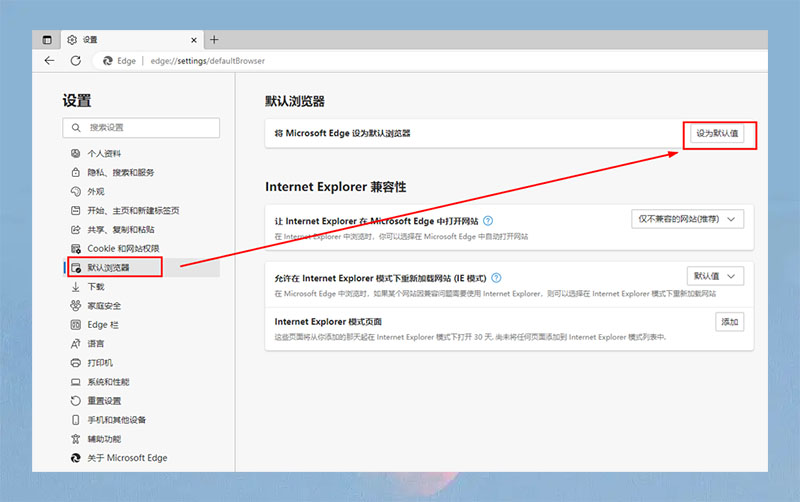The width and height of the screenshot is (800, 502).
Task: Click the 添加 button for IE mode pages
Action: (729, 322)
